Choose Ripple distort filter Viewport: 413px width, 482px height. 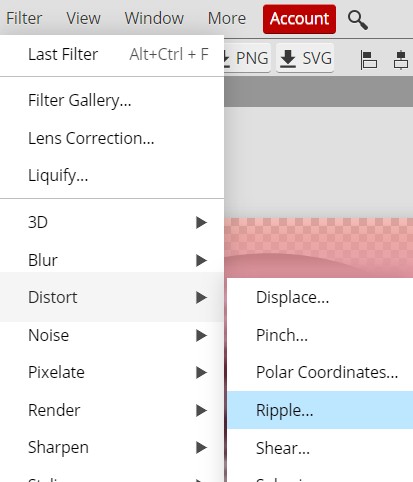click(x=320, y=410)
